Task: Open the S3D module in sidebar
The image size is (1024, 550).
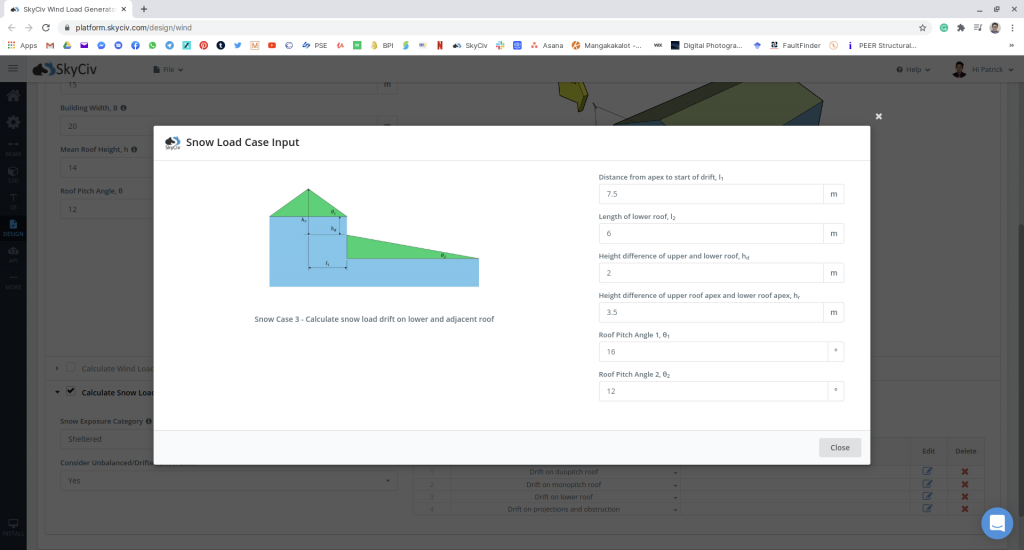Action: pos(13,174)
